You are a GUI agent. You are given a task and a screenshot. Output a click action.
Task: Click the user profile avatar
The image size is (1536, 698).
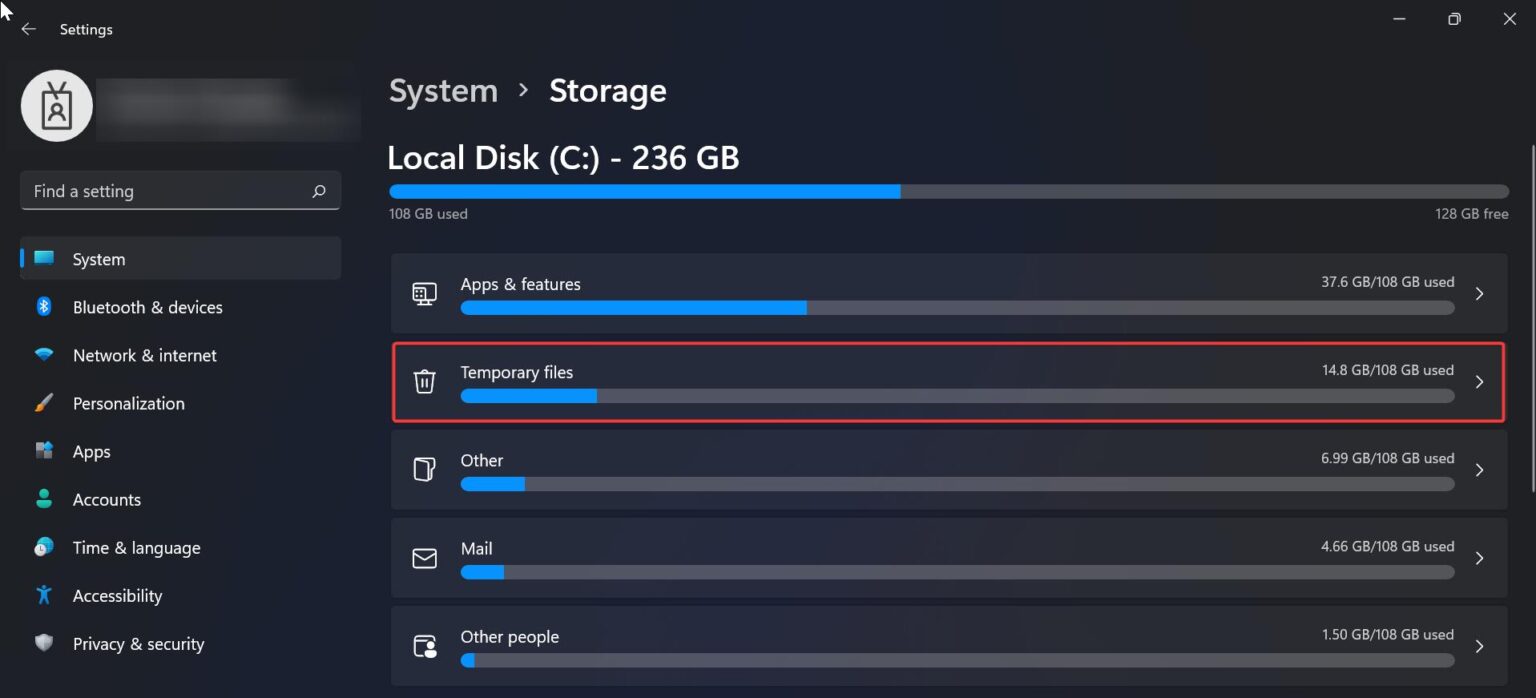(57, 105)
